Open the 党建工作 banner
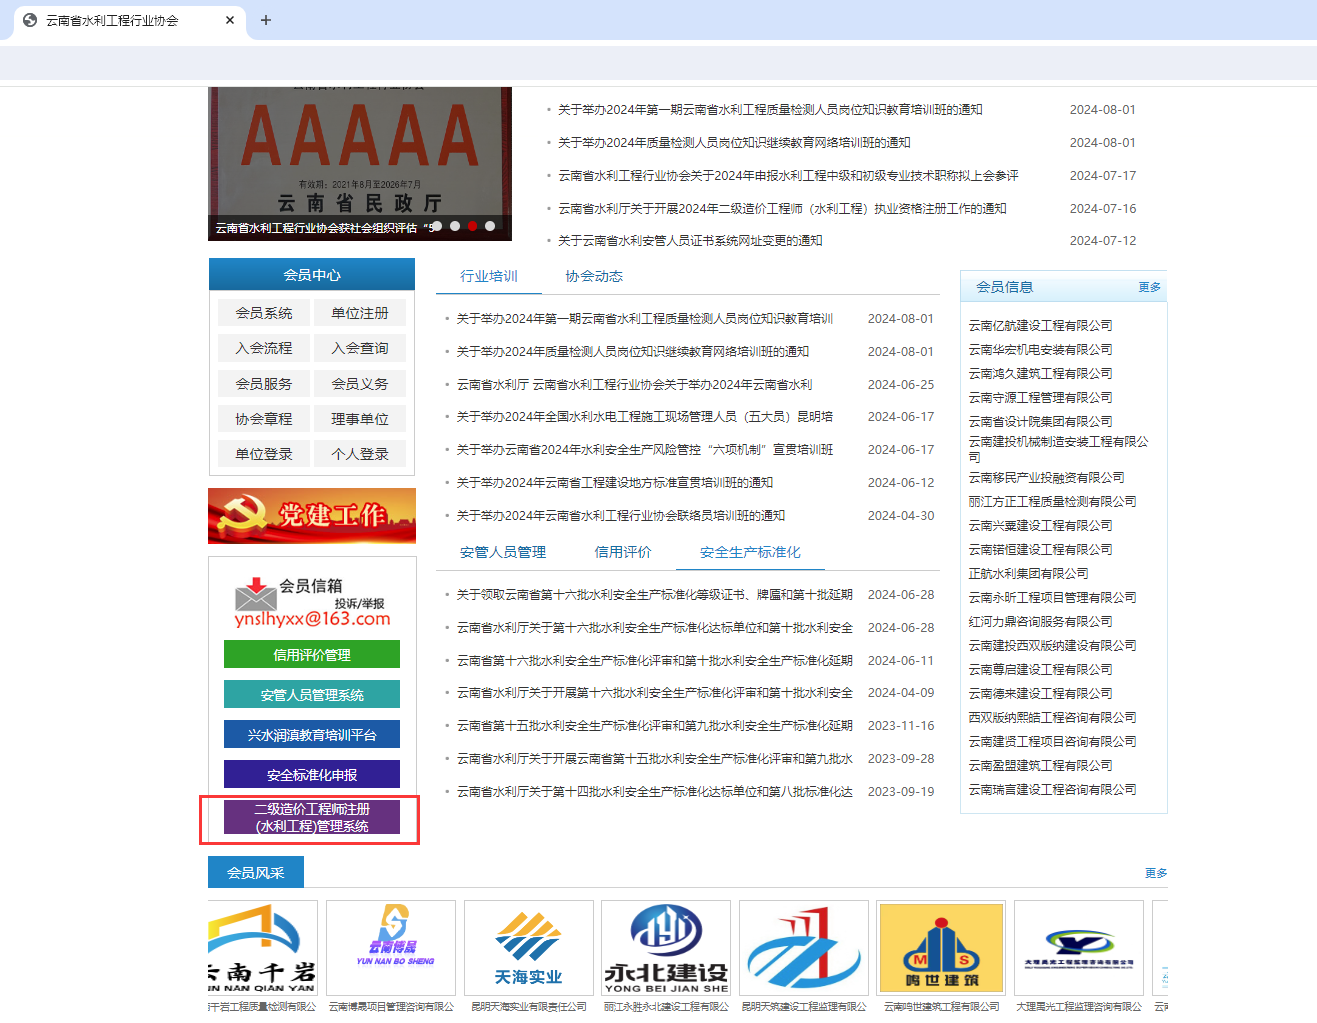 pos(311,516)
